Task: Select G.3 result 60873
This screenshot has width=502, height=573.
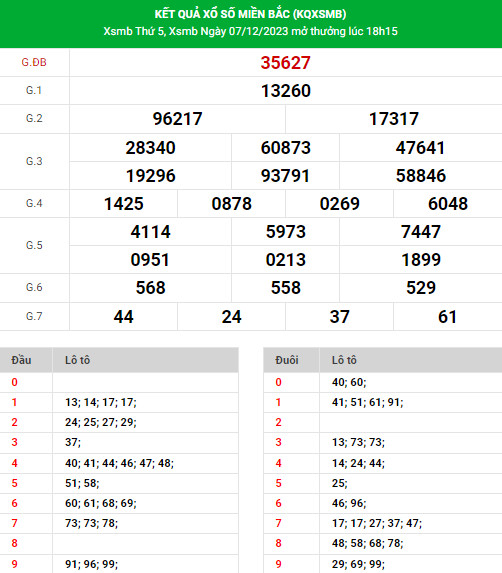Action: (x=285, y=148)
